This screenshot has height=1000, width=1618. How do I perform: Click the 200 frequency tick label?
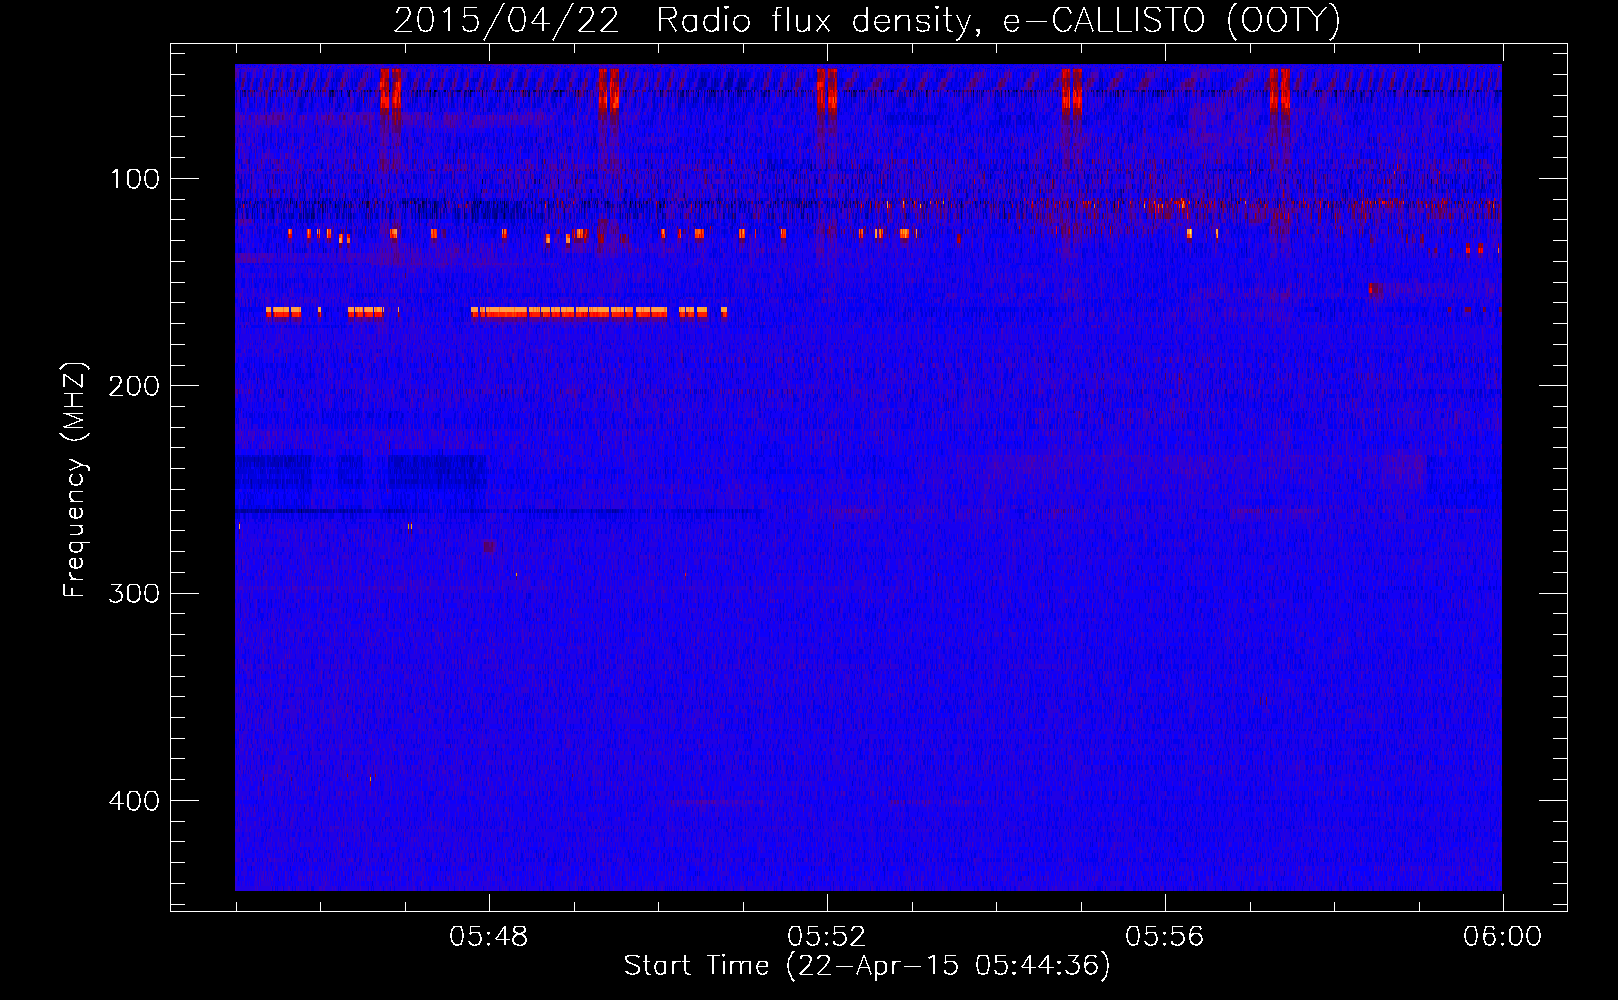click(x=134, y=386)
